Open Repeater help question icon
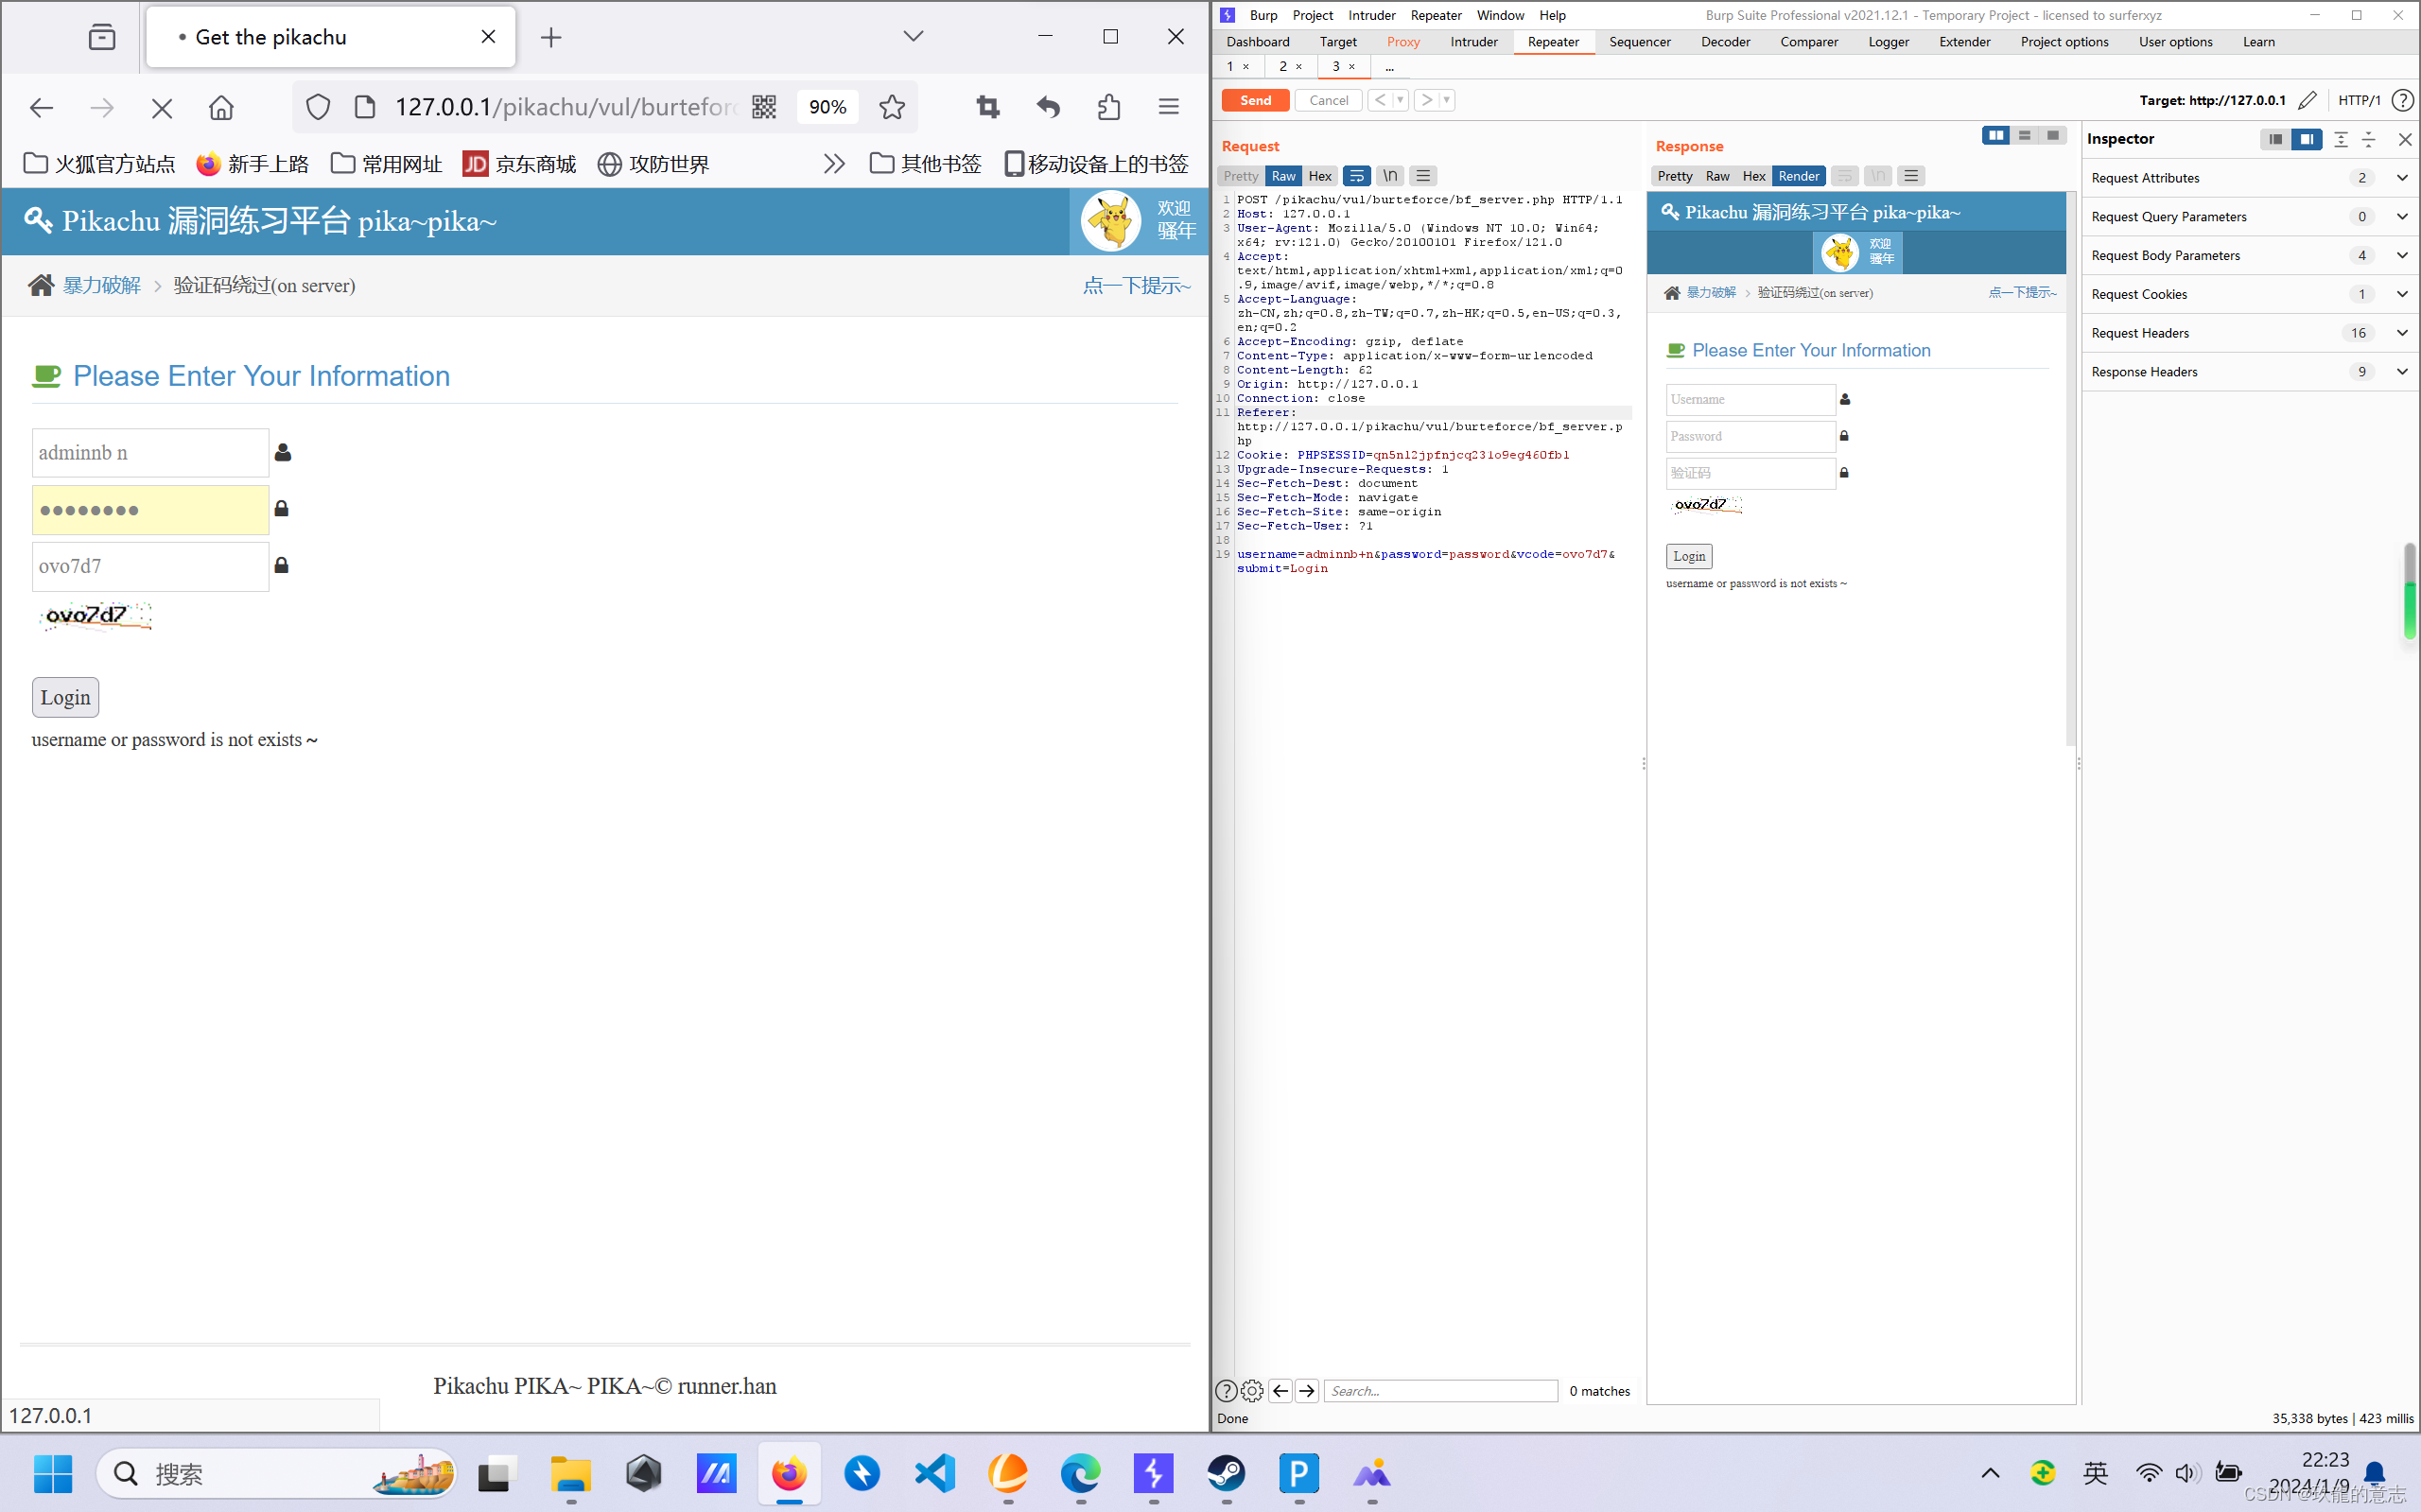Viewport: 2421px width, 1512px height. [2403, 100]
